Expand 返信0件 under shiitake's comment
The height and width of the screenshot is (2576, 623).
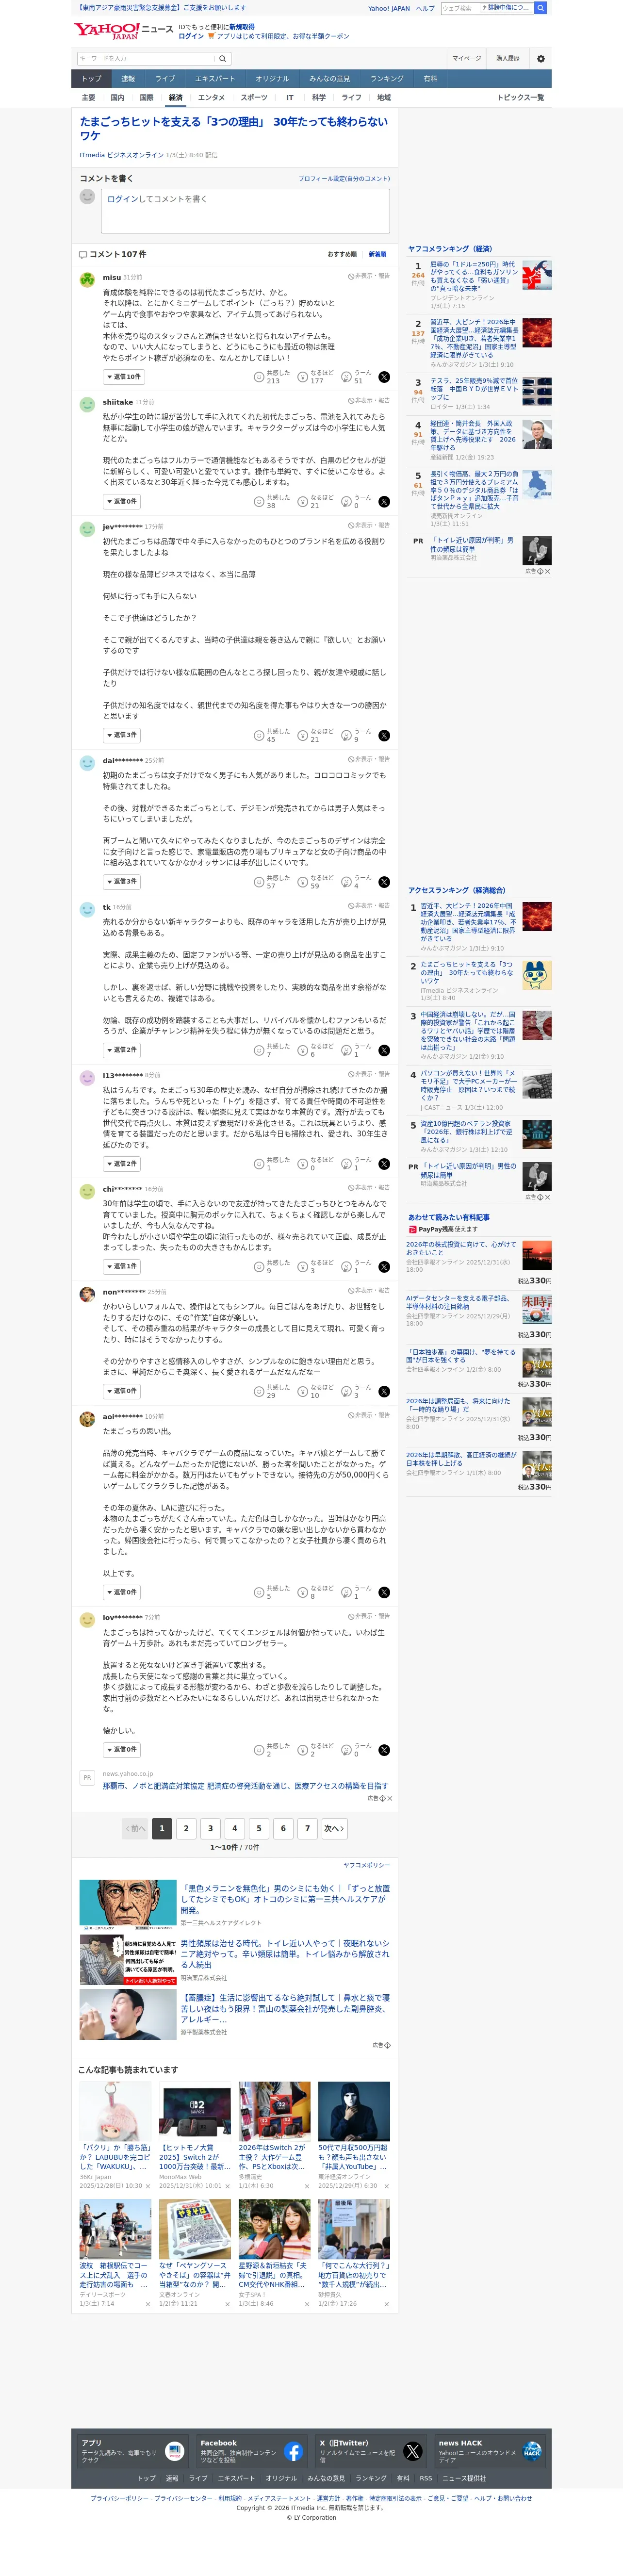(122, 501)
